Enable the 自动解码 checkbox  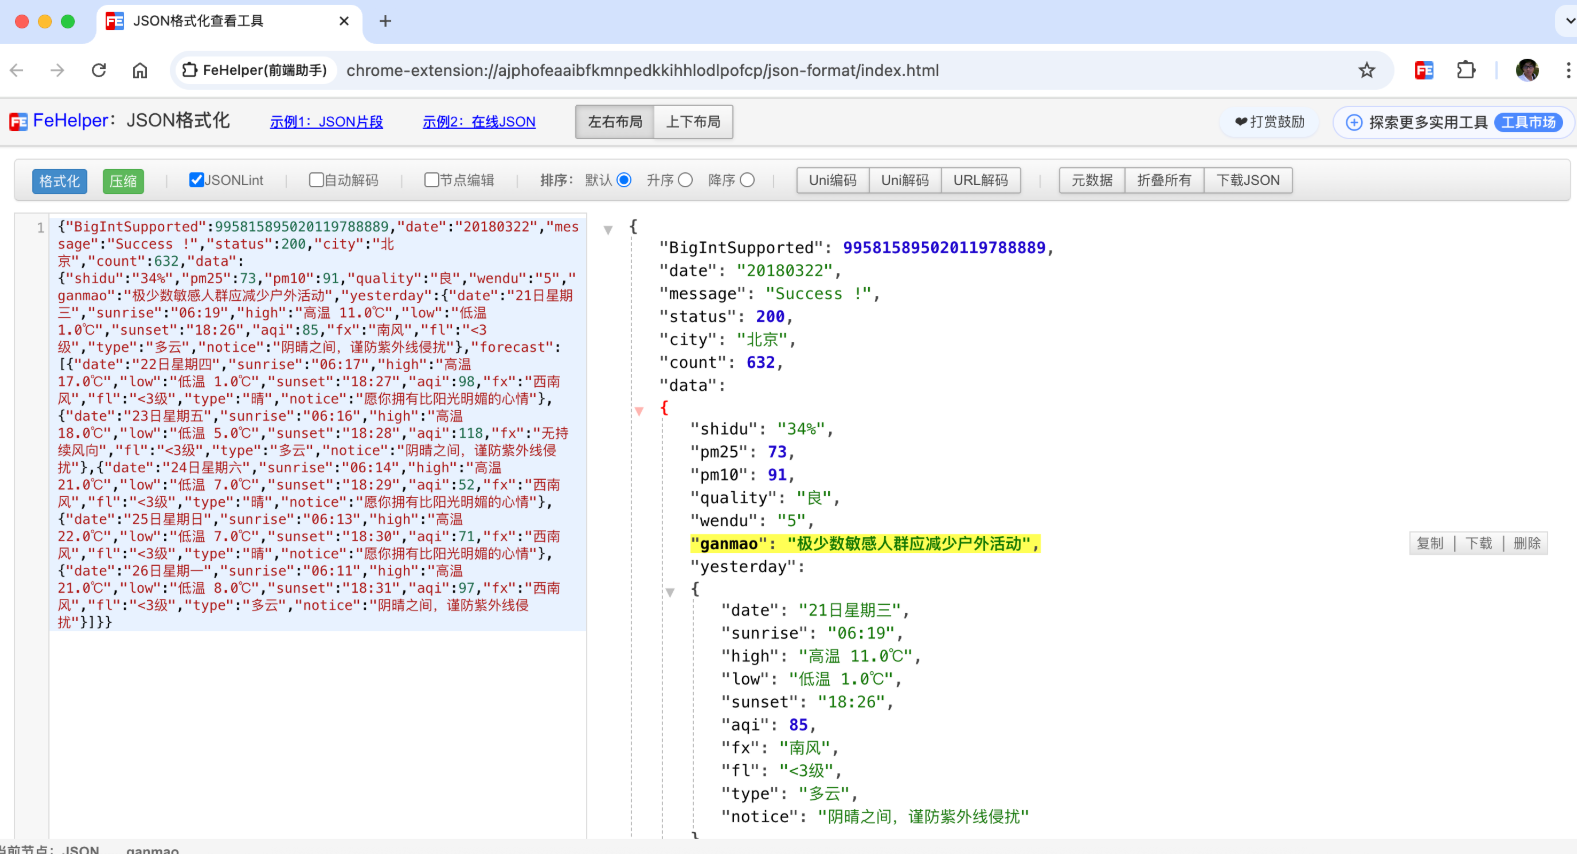316,180
